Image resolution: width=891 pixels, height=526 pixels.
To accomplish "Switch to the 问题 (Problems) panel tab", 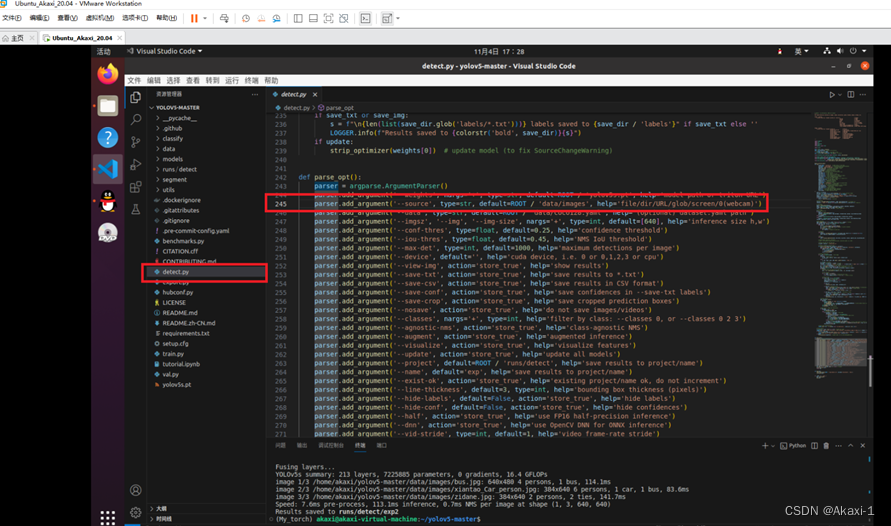I will click(281, 446).
